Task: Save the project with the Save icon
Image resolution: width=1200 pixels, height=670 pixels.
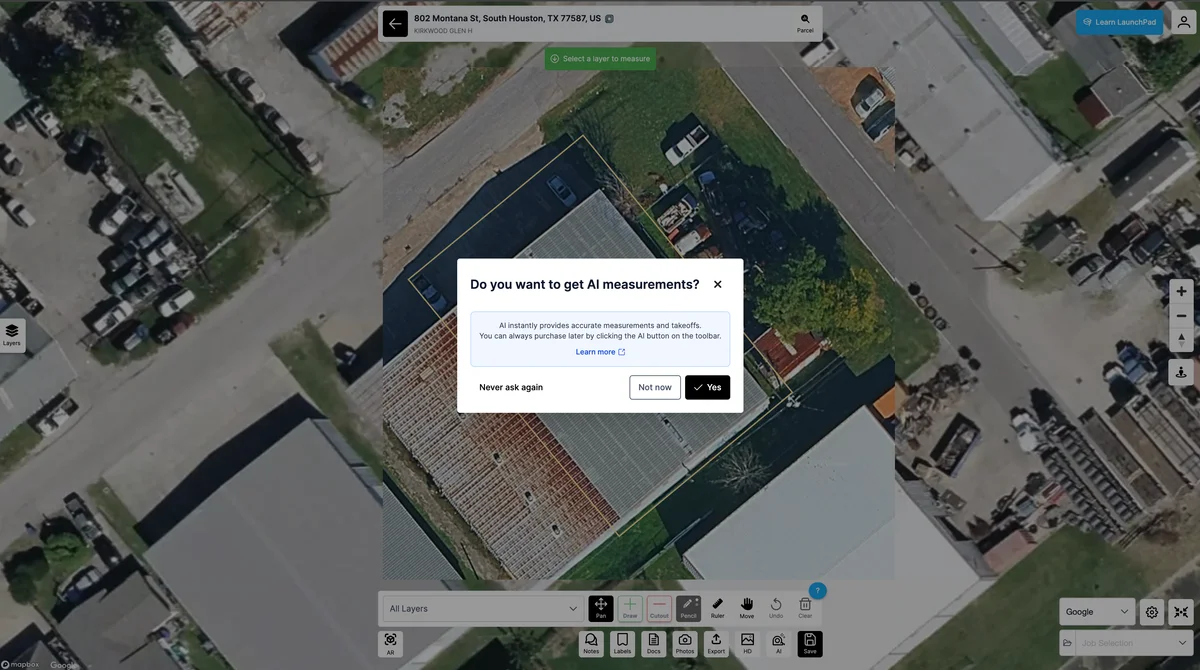Action: click(x=809, y=642)
